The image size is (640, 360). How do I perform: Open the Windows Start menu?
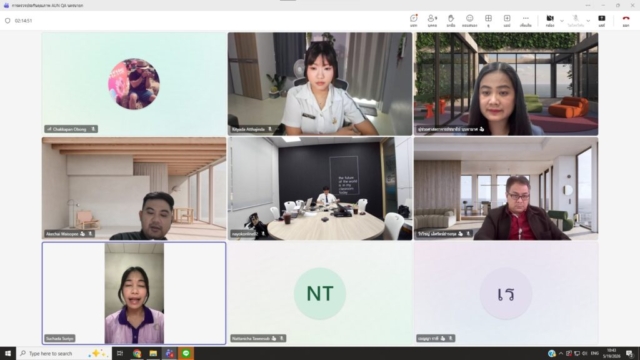coord(8,353)
